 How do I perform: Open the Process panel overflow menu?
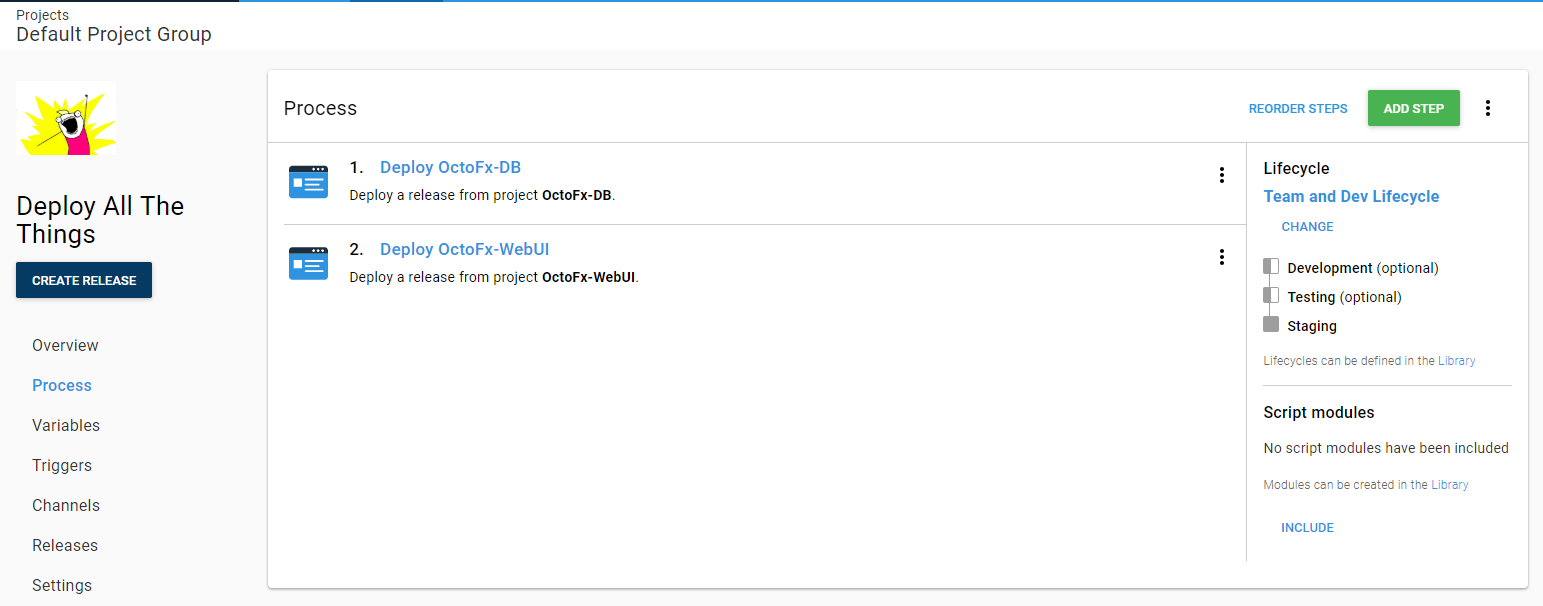coord(1487,108)
